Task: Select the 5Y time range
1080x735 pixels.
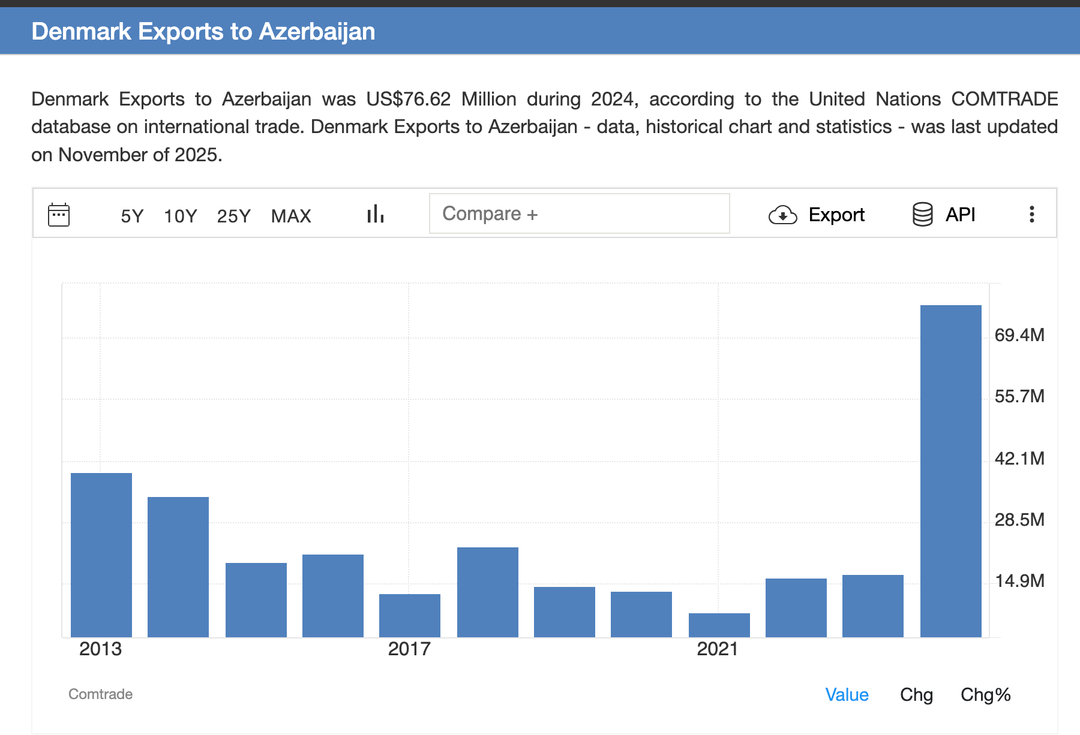Action: point(132,216)
